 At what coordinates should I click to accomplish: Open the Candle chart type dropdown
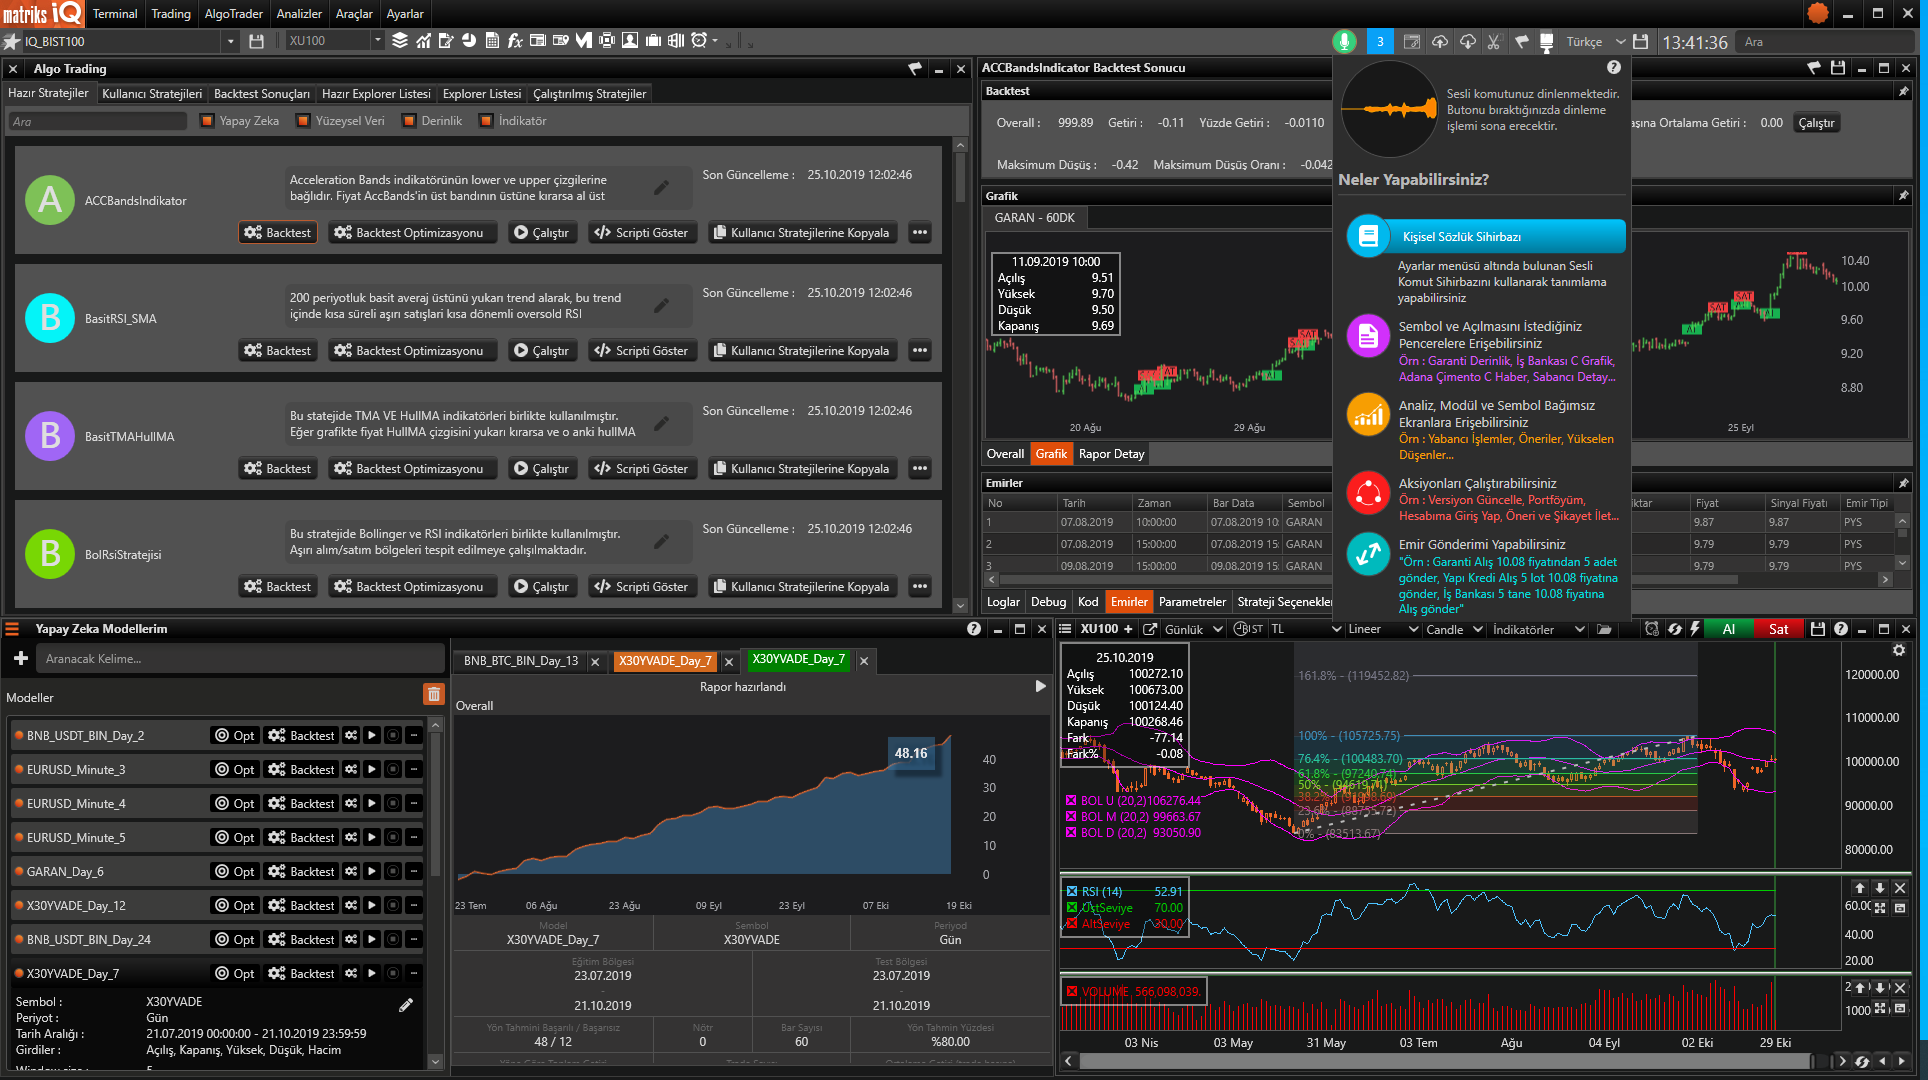[1453, 629]
